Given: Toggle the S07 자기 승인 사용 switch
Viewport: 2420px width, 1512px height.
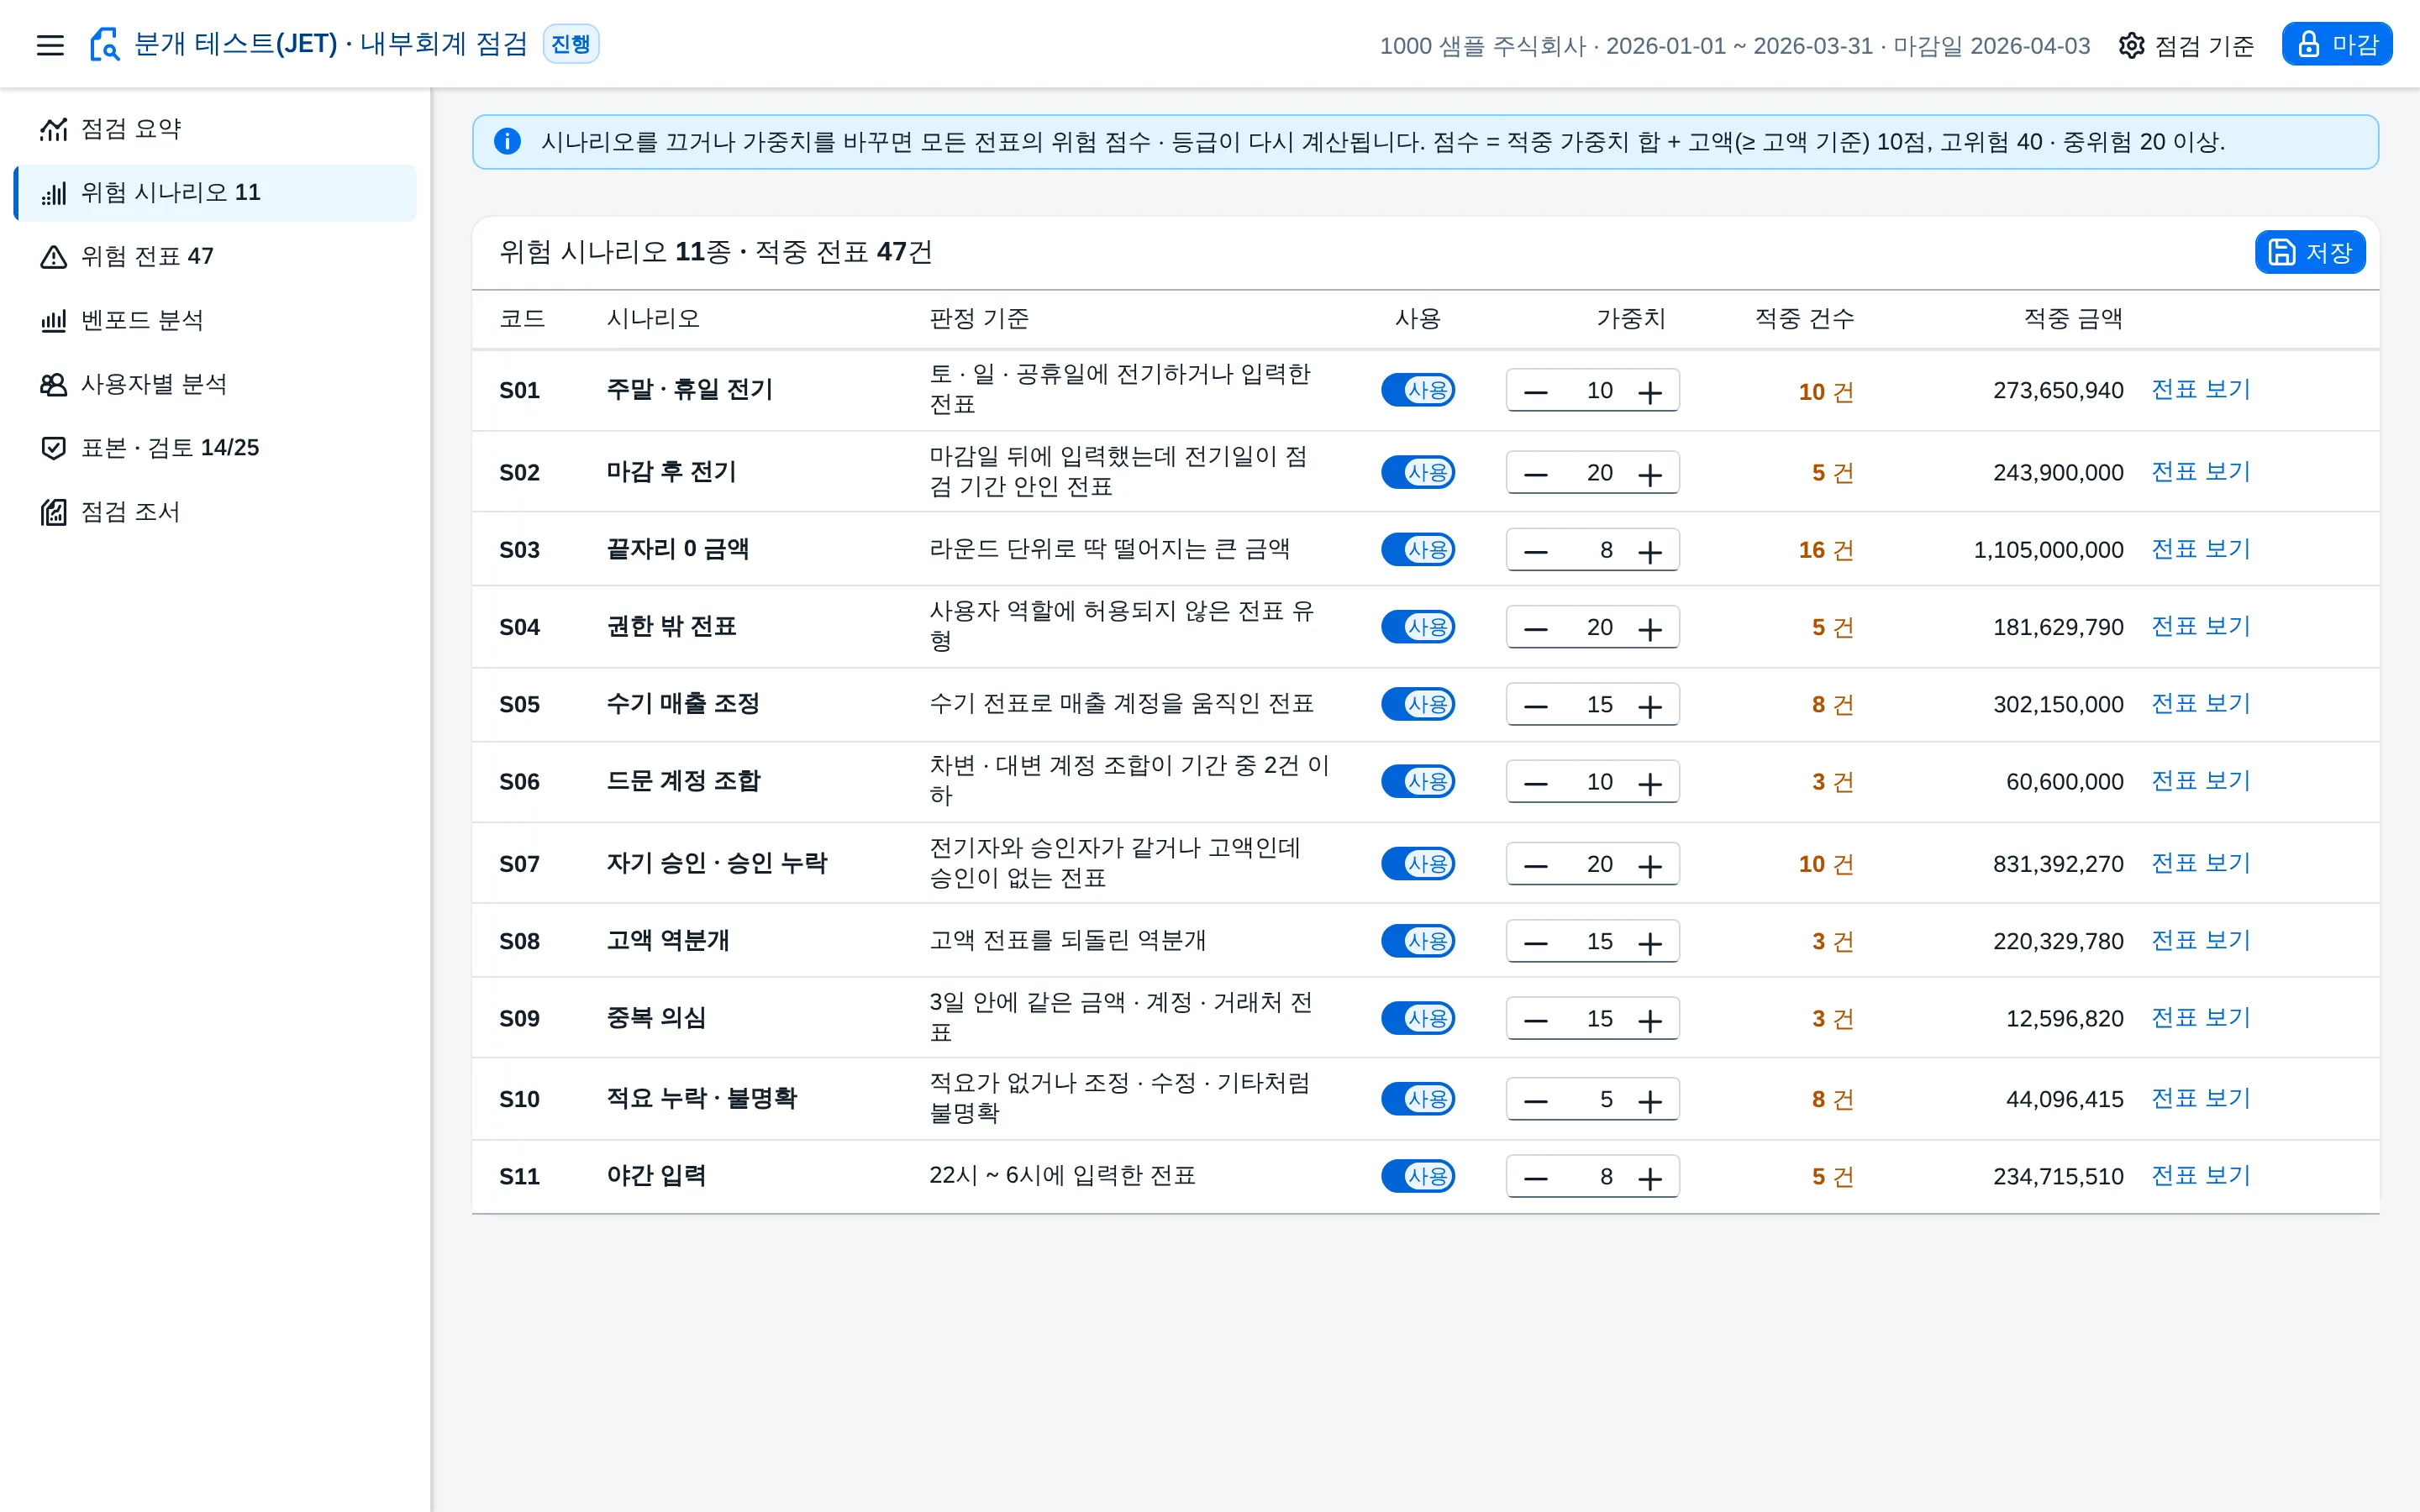Looking at the screenshot, I should (1417, 863).
